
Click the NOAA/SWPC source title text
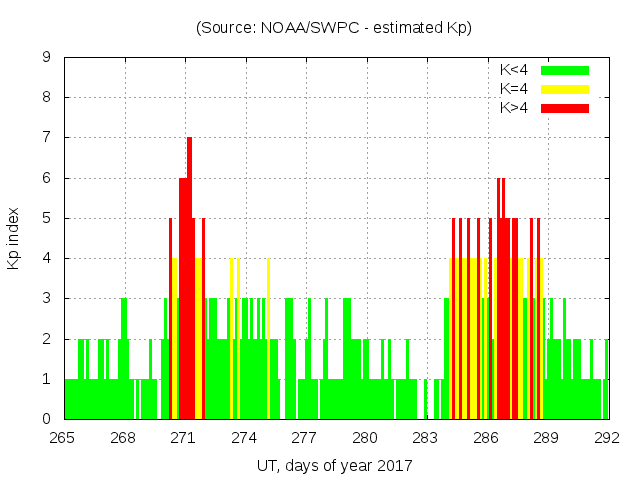tap(334, 28)
